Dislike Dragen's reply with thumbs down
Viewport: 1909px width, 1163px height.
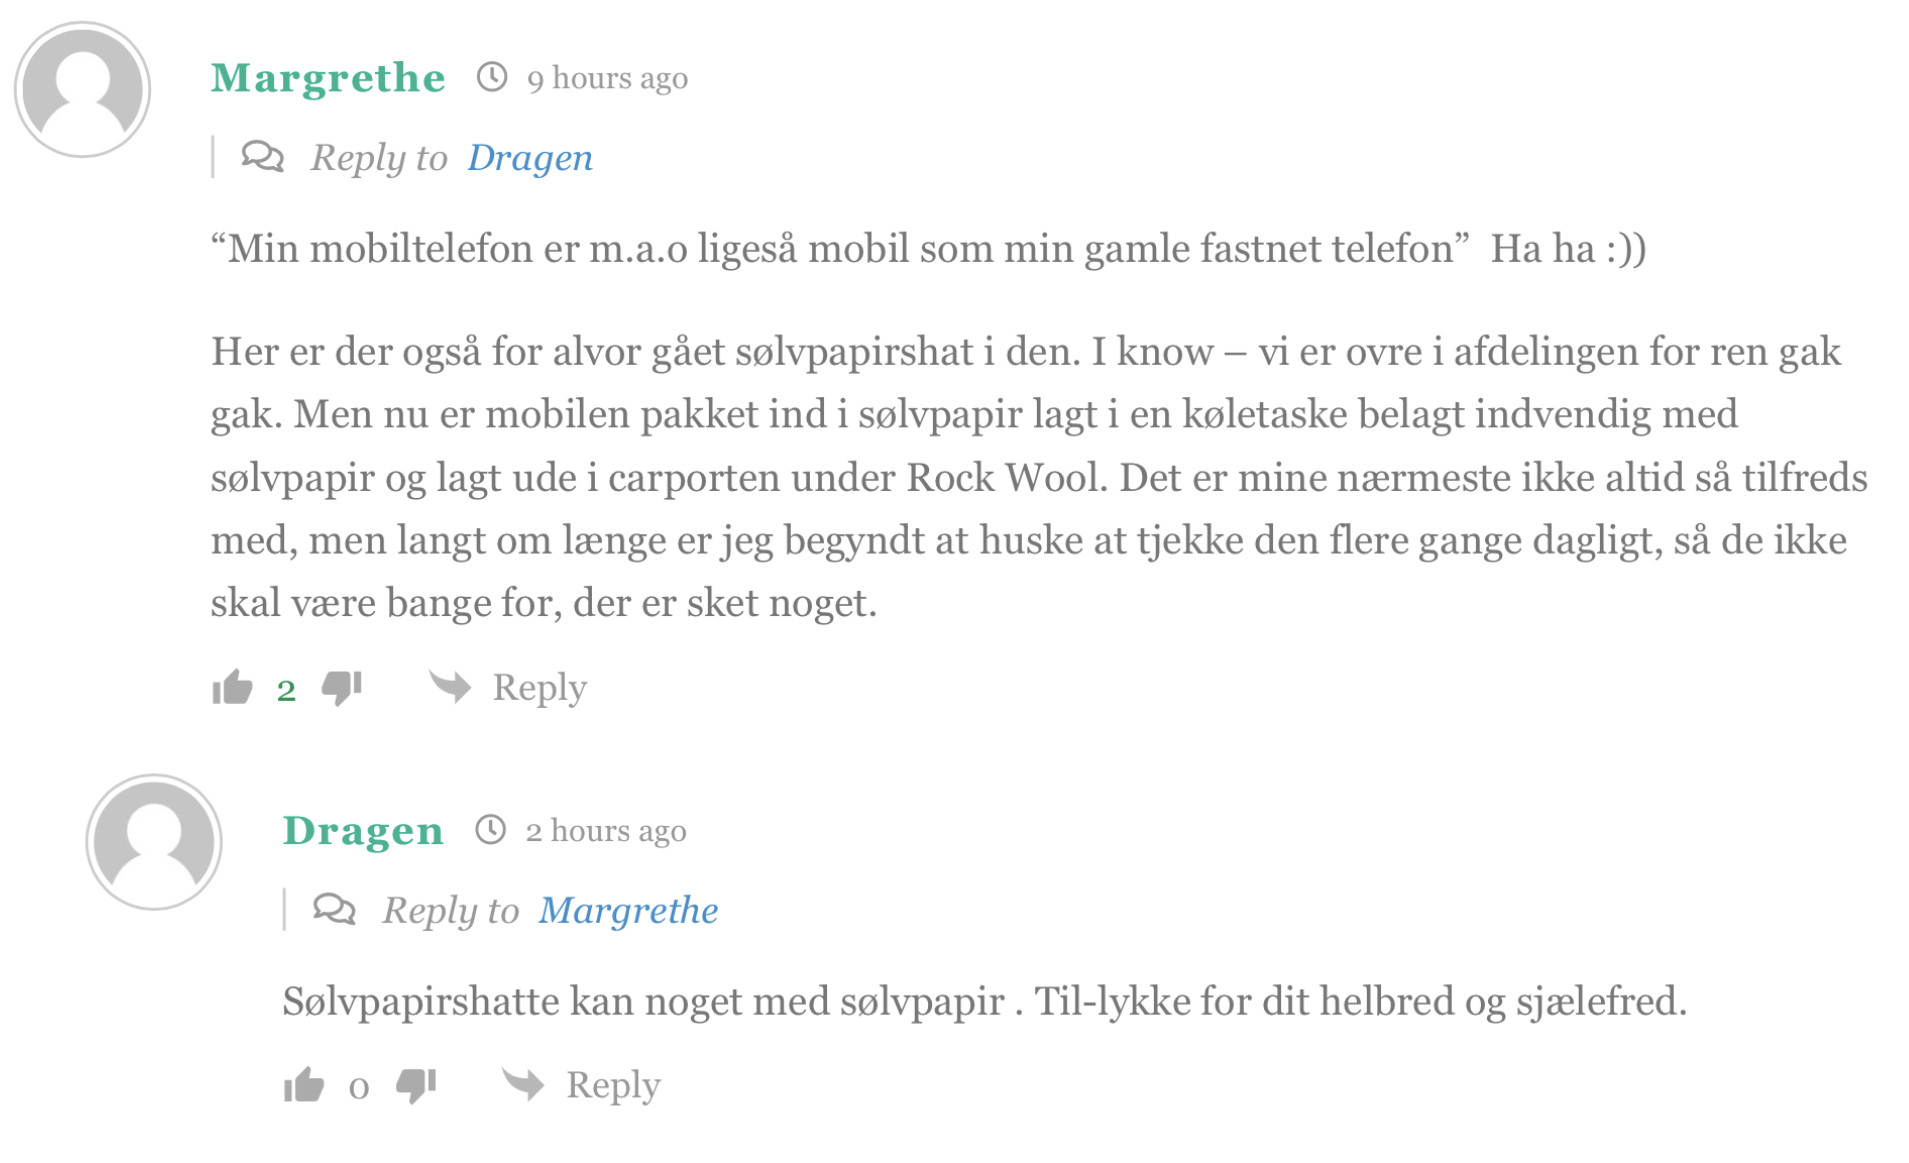tap(416, 1085)
